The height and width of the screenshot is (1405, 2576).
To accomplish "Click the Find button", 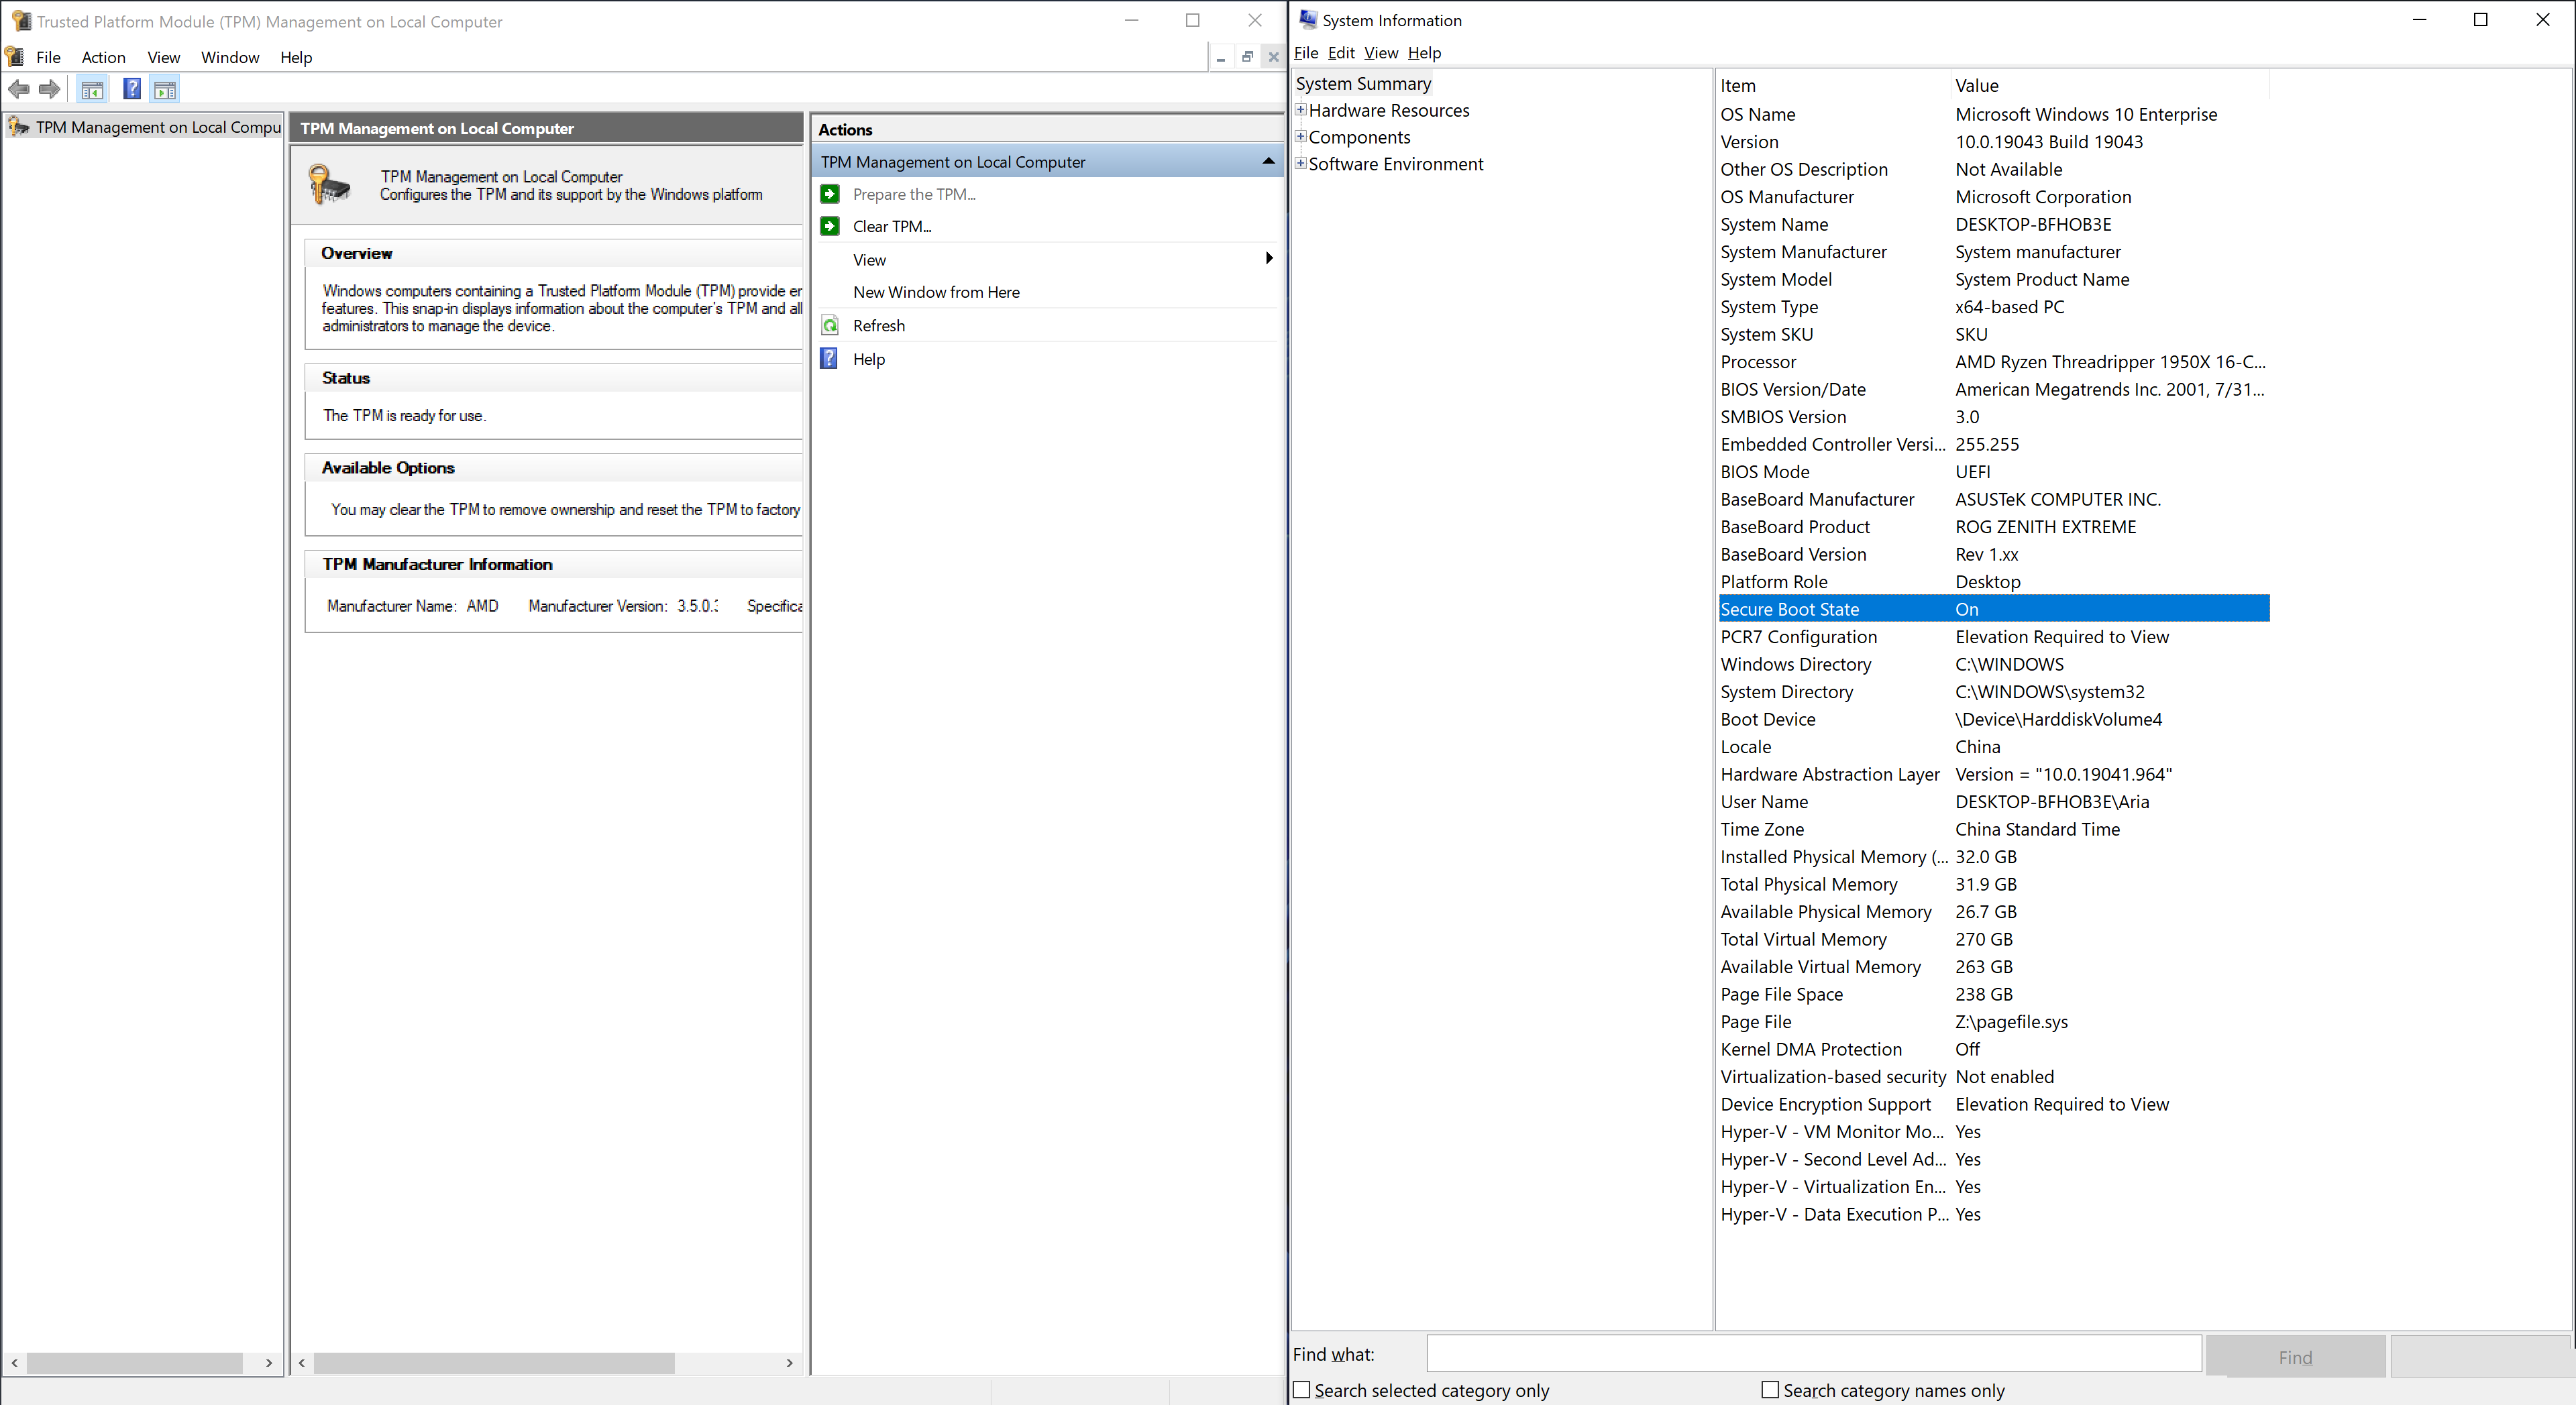I will tap(2295, 1357).
